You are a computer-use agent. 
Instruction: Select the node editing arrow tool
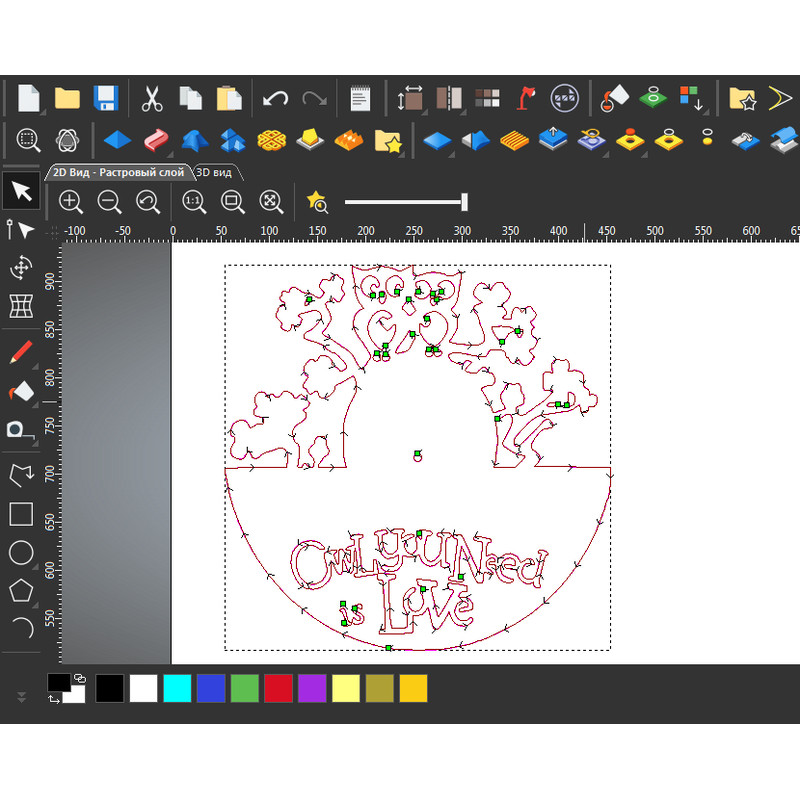point(21,230)
